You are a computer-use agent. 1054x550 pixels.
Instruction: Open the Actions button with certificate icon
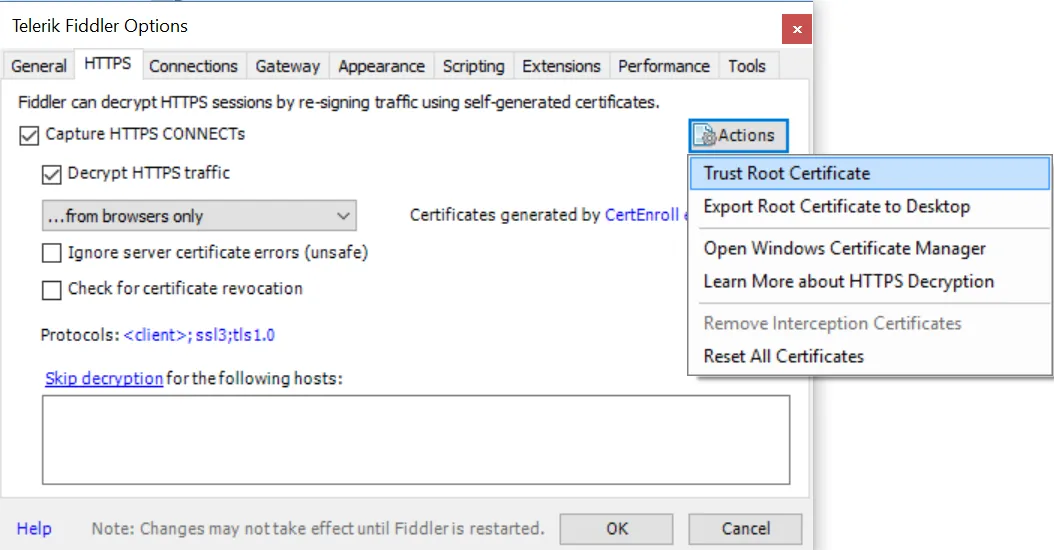(738, 135)
